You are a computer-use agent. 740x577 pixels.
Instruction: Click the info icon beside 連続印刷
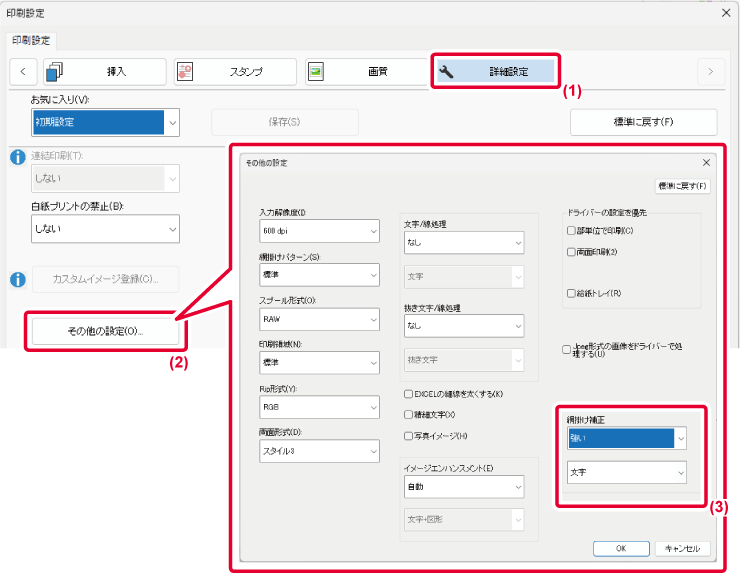coord(17,157)
